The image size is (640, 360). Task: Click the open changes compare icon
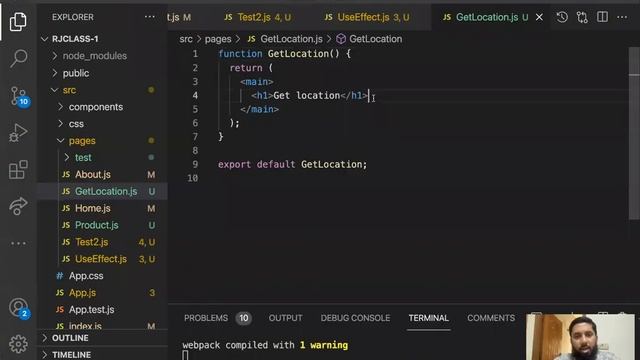pyautogui.click(x=582, y=17)
